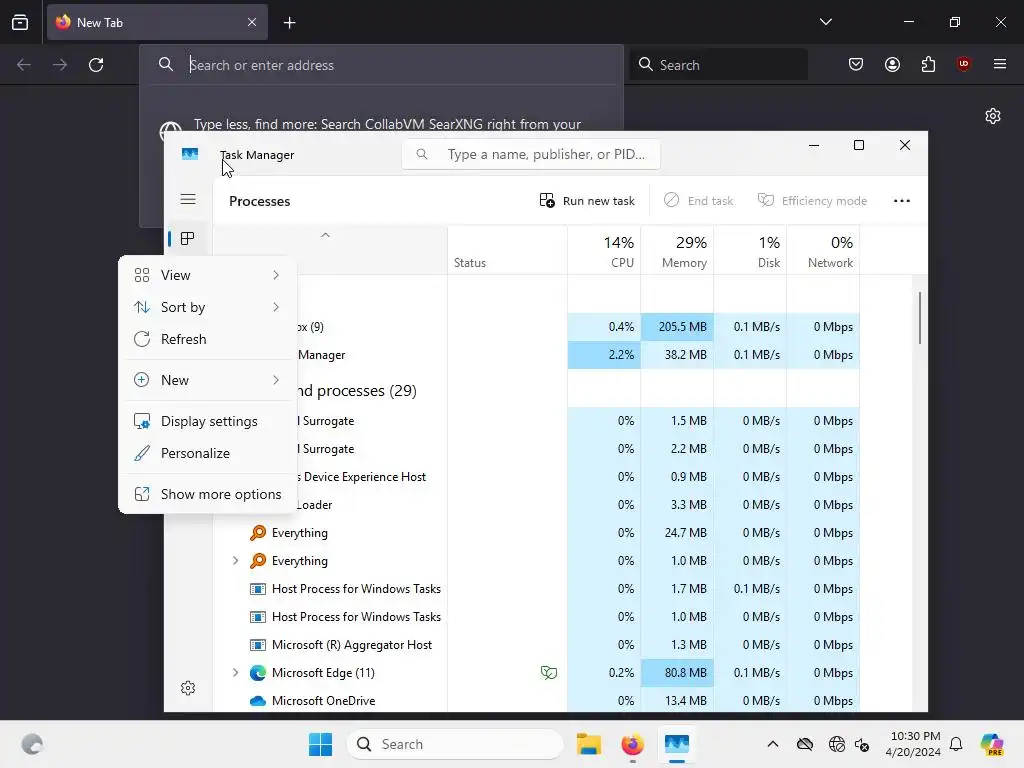Open the Firefox application menu
This screenshot has width=1024, height=768.
pyautogui.click(x=1000, y=64)
